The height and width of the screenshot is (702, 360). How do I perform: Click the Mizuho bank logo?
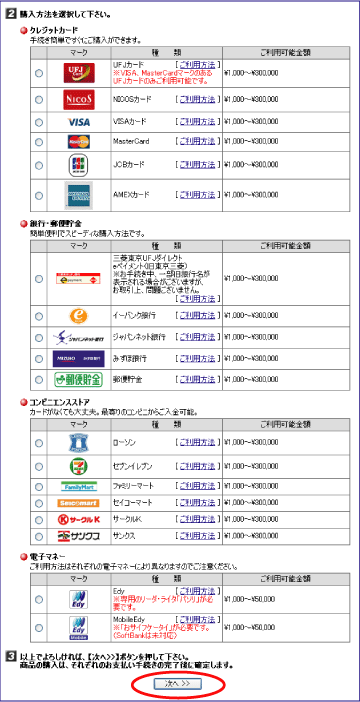pos(79,359)
